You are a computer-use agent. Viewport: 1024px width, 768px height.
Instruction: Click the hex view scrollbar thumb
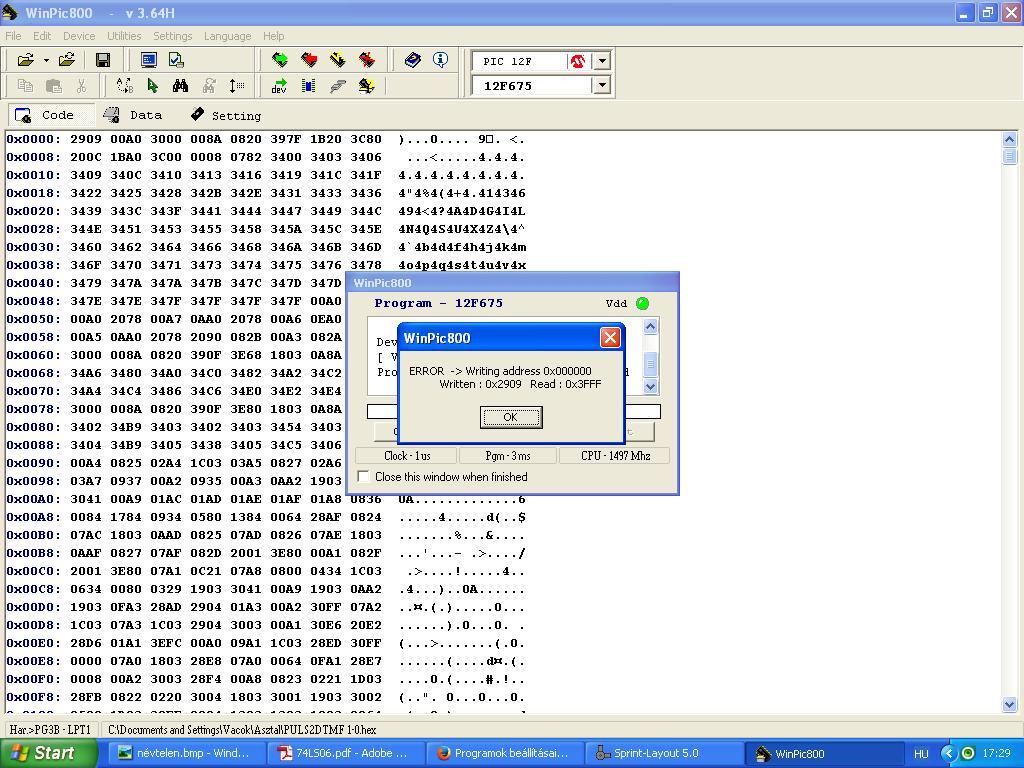point(1009,155)
